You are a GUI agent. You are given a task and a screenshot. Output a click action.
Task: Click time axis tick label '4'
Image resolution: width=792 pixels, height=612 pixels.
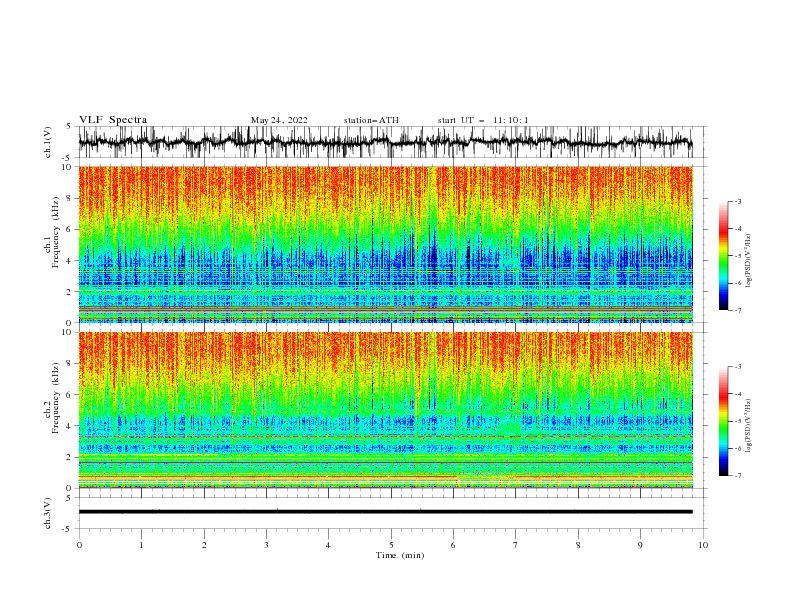(328, 545)
